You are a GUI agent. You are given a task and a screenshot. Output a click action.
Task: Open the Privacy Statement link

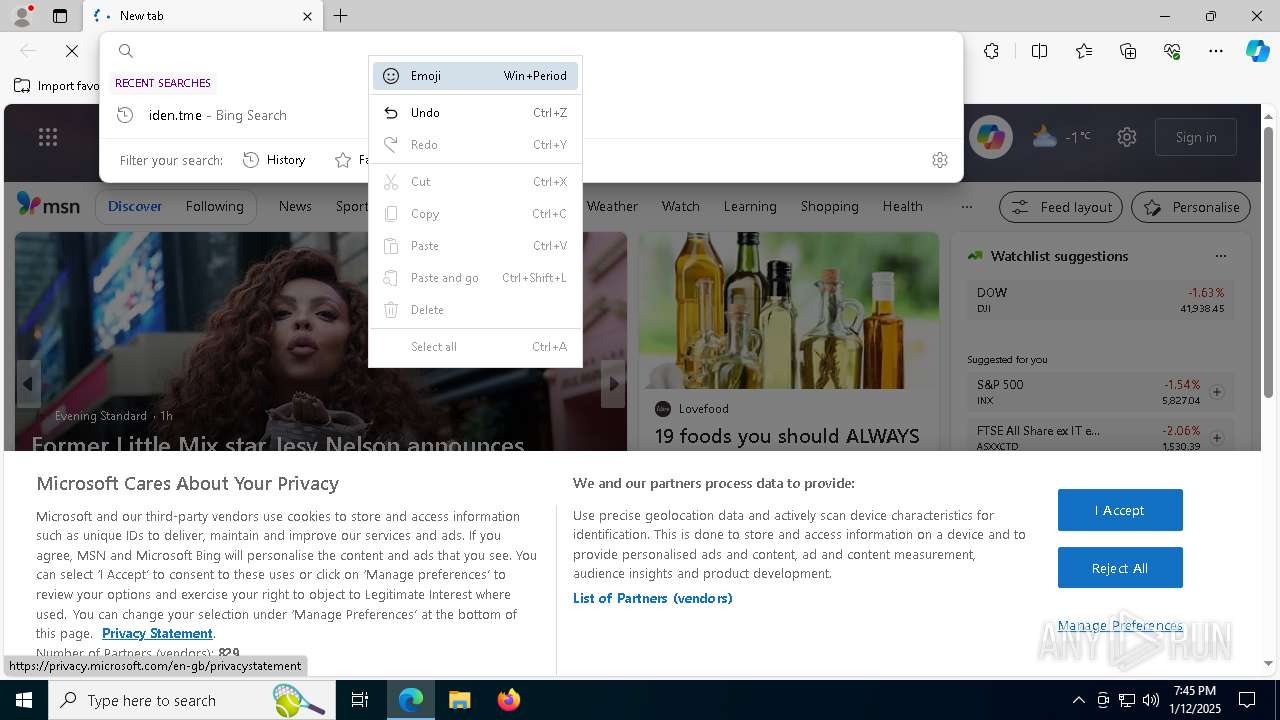point(157,633)
